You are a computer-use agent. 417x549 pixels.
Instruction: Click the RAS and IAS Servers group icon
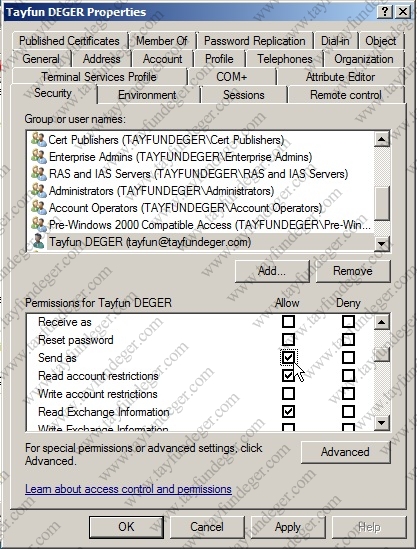pos(39,173)
